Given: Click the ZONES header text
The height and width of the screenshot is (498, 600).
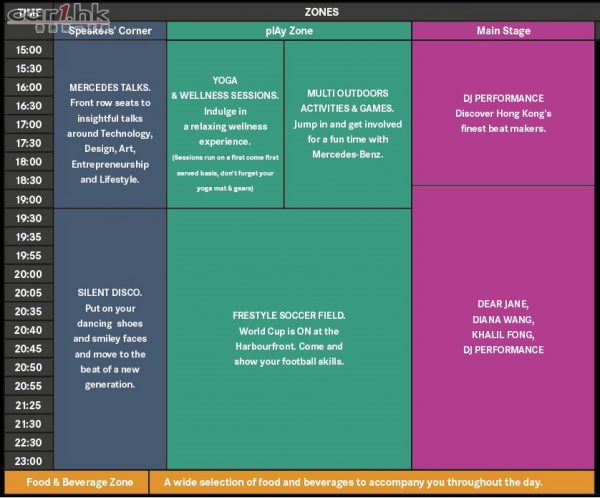Looking at the screenshot, I should pos(321,12).
